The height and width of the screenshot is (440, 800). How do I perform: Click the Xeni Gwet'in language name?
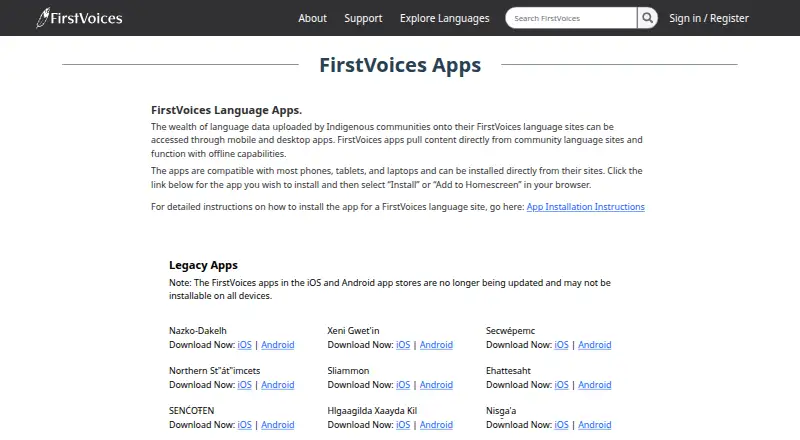(353, 331)
